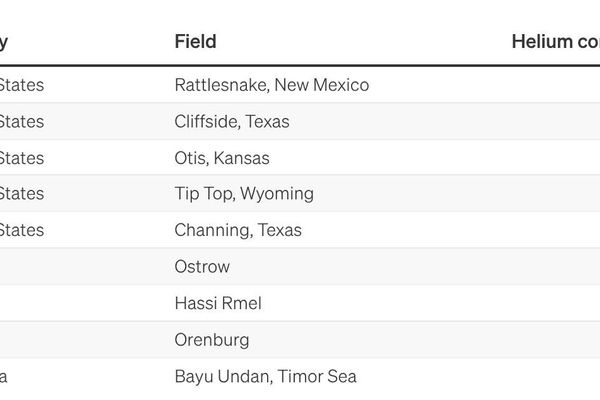Click the Ostrow field cell
This screenshot has height=400, width=600.
tap(201, 267)
